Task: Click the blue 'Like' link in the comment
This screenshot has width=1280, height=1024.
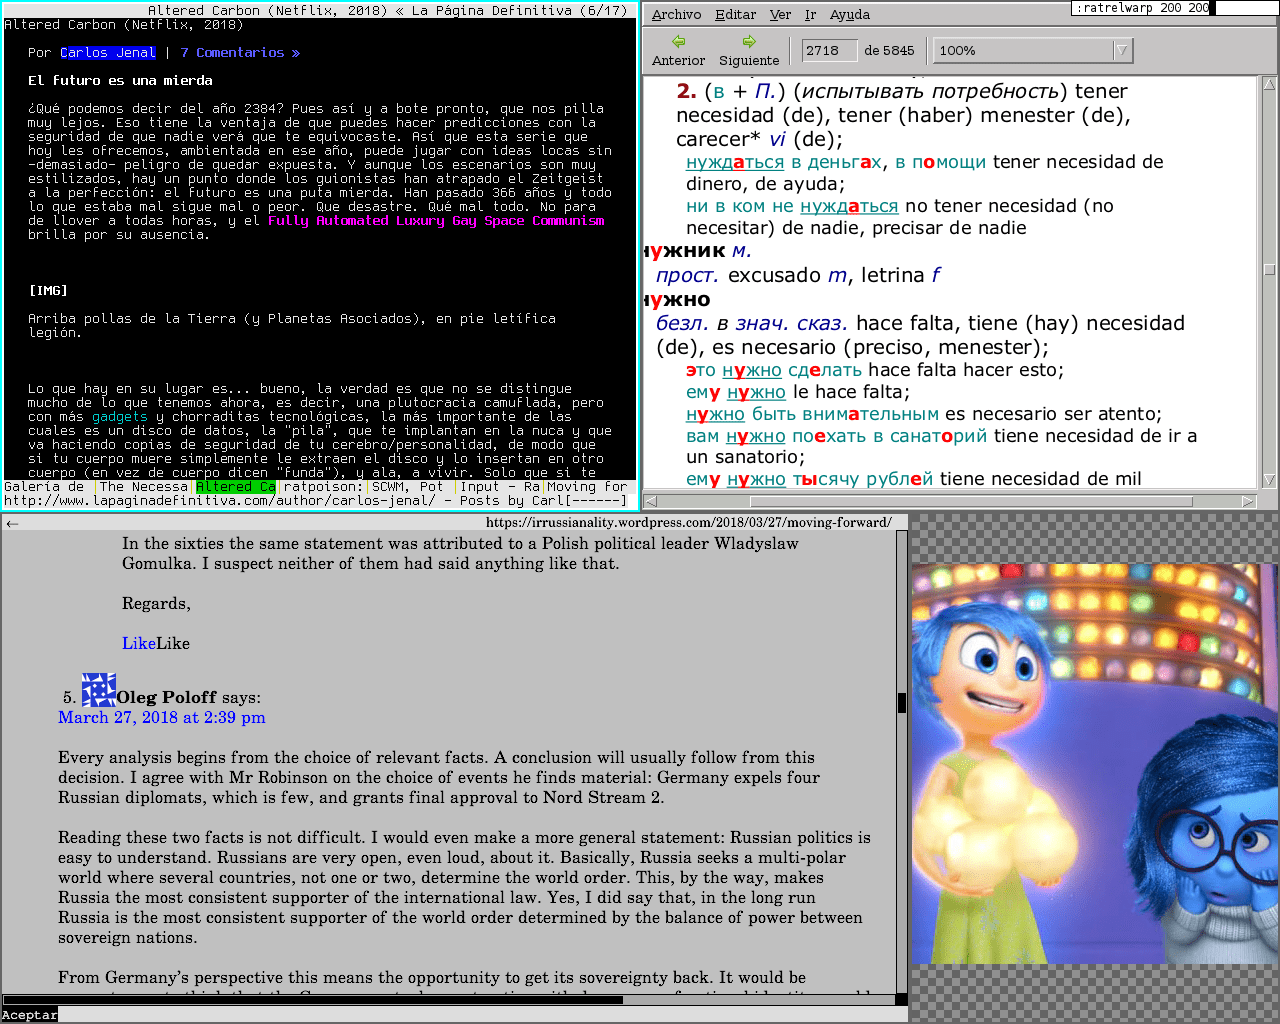Action: (x=138, y=643)
